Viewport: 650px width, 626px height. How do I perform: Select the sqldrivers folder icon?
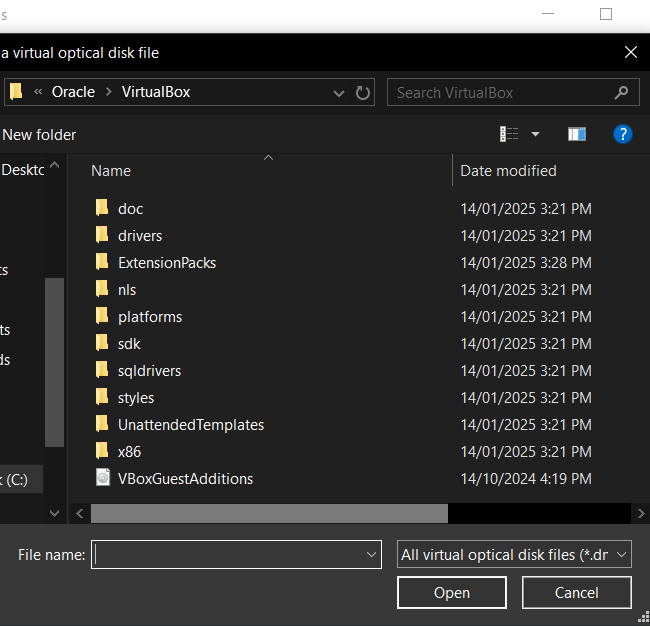102,369
